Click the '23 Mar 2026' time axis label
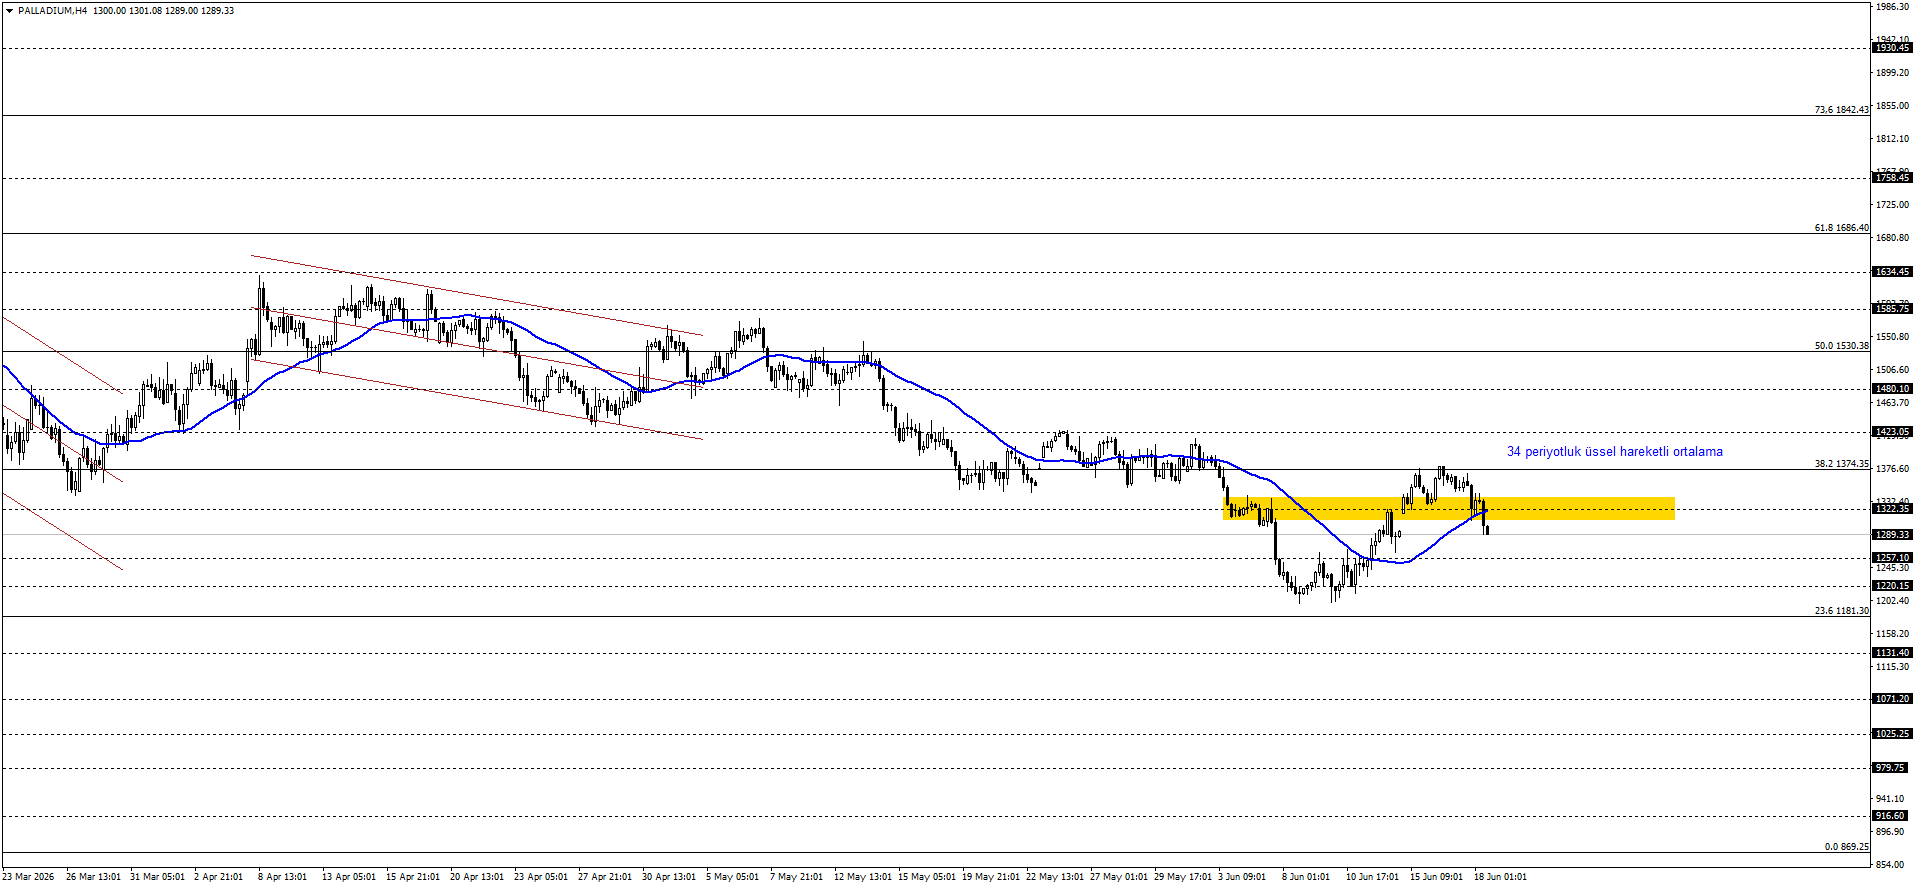 click(28, 877)
